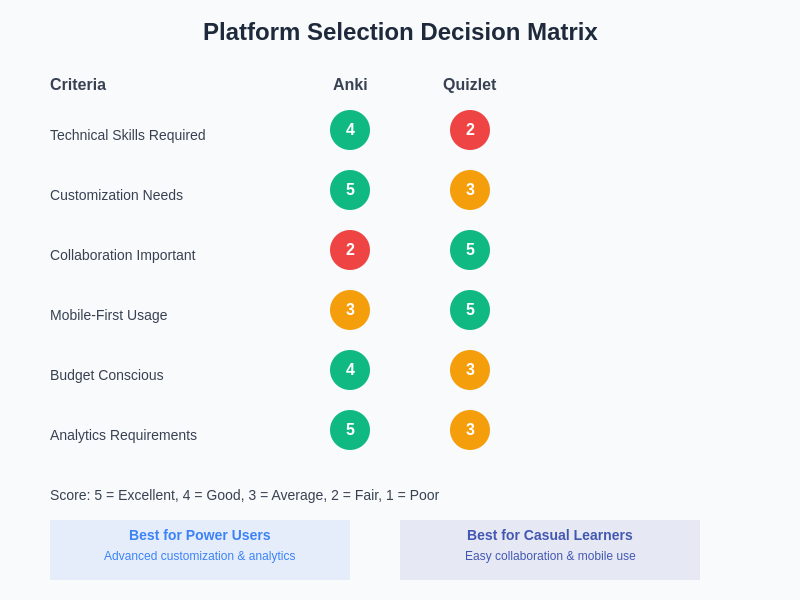Select Anki's Customization Needs score badge
This screenshot has width=800, height=600.
350,190
